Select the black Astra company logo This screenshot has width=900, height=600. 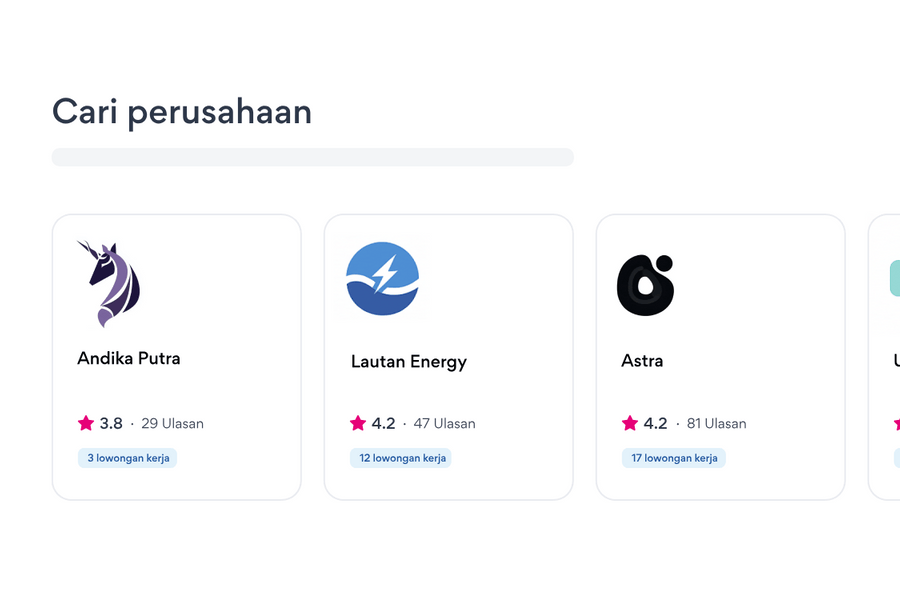point(645,285)
